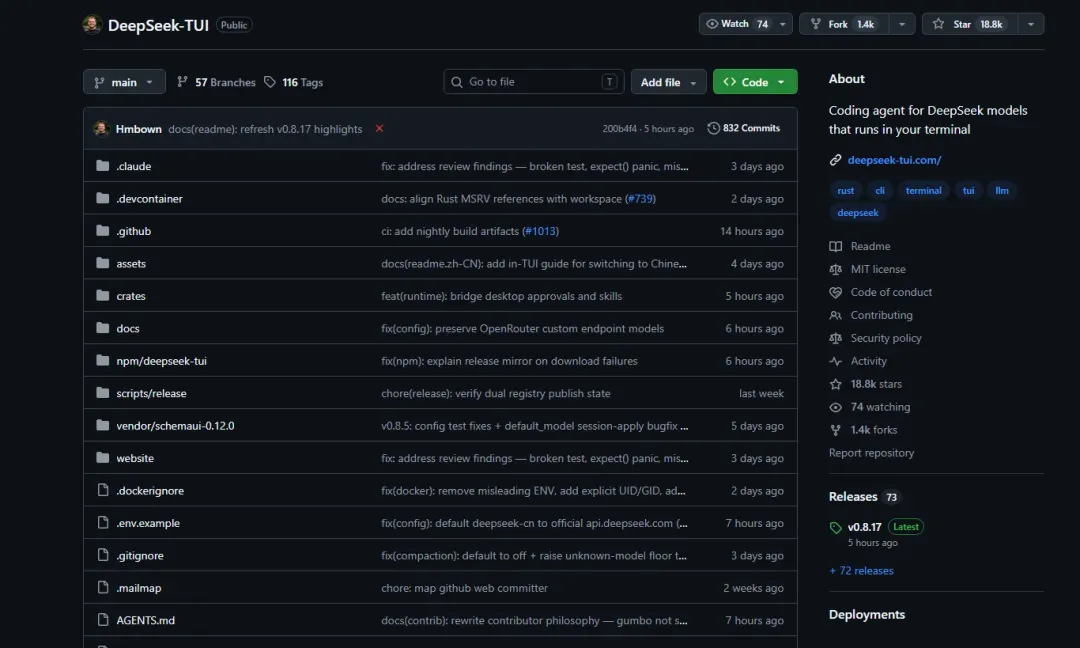Open commit hash 200b4f4
This screenshot has width=1080, height=648.
point(619,129)
